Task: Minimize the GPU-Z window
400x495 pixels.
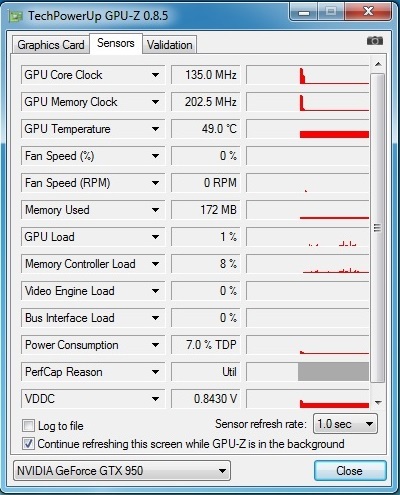Action: pos(303,12)
